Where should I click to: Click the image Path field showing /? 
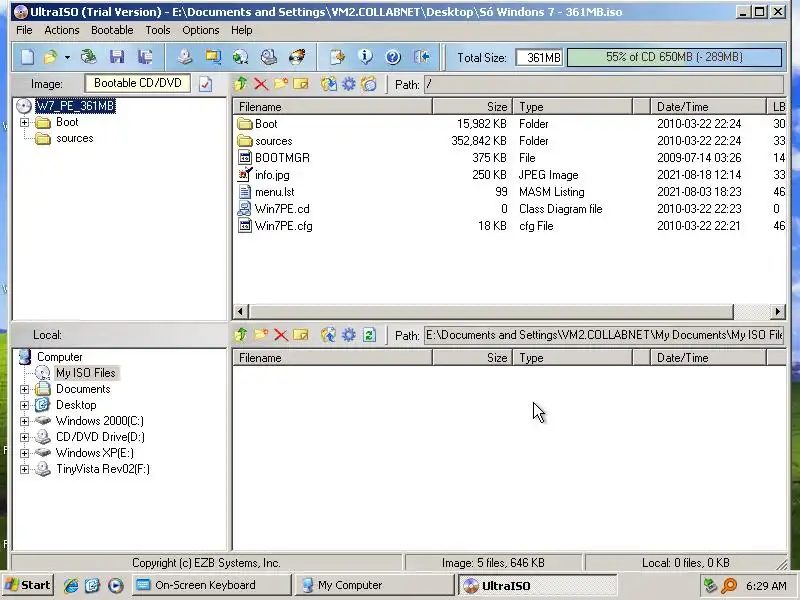604,84
